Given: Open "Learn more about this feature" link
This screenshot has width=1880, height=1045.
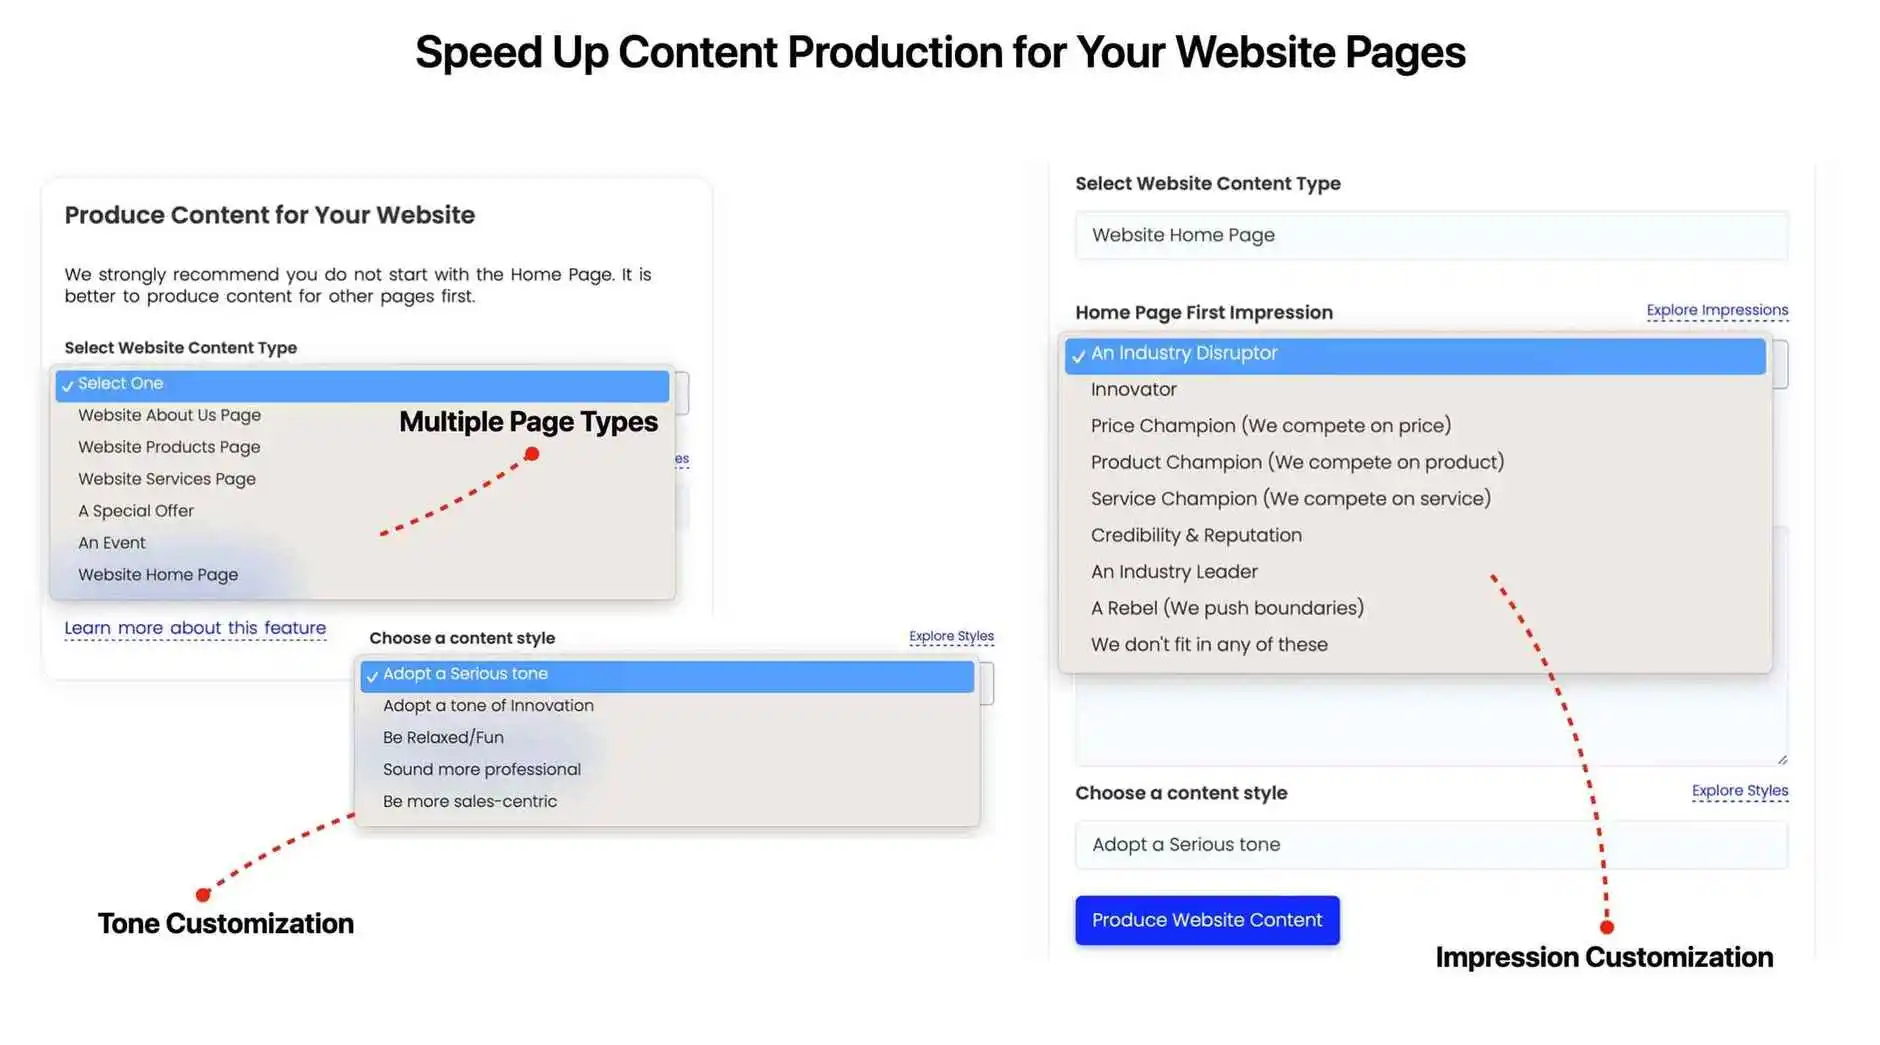Looking at the screenshot, I should click(195, 627).
